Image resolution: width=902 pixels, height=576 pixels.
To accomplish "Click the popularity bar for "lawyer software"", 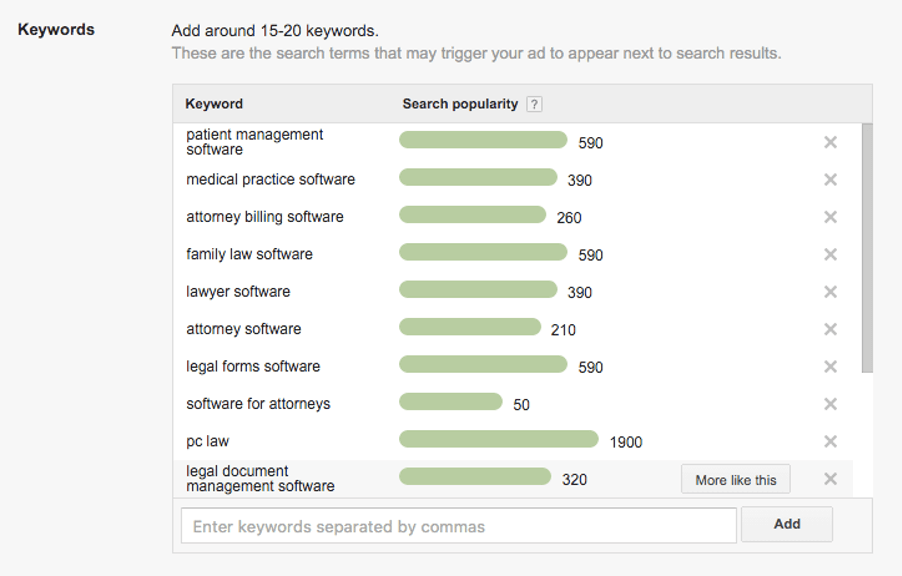I will (x=478, y=290).
